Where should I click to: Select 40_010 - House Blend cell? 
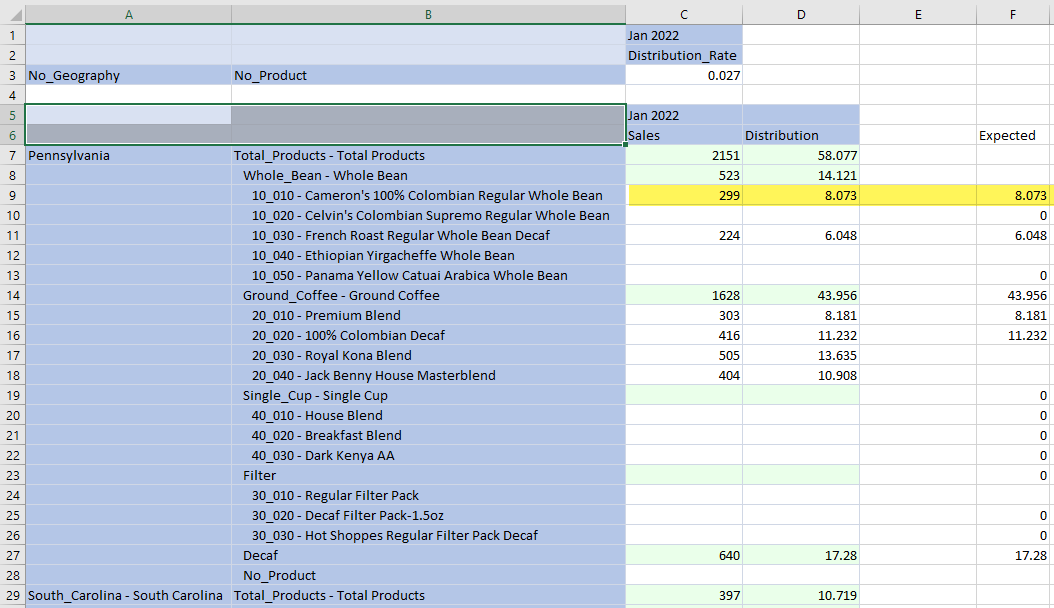tap(428, 415)
